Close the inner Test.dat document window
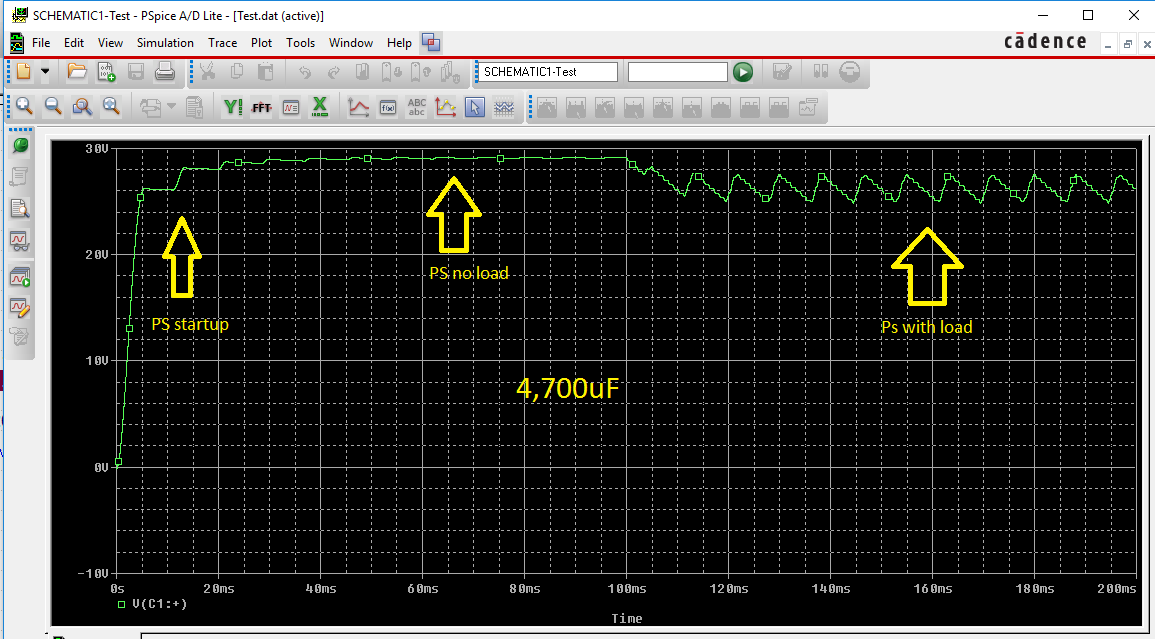This screenshot has height=639, width=1155. pyautogui.click(x=1146, y=44)
